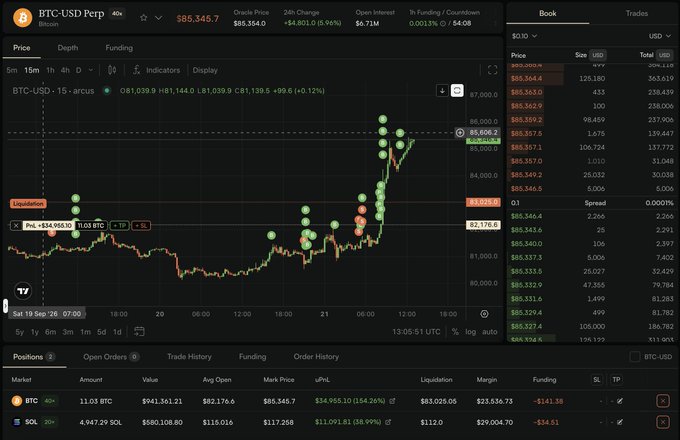Click the TradingView logo on chart
Screen dimensions: 680x440
23,291
